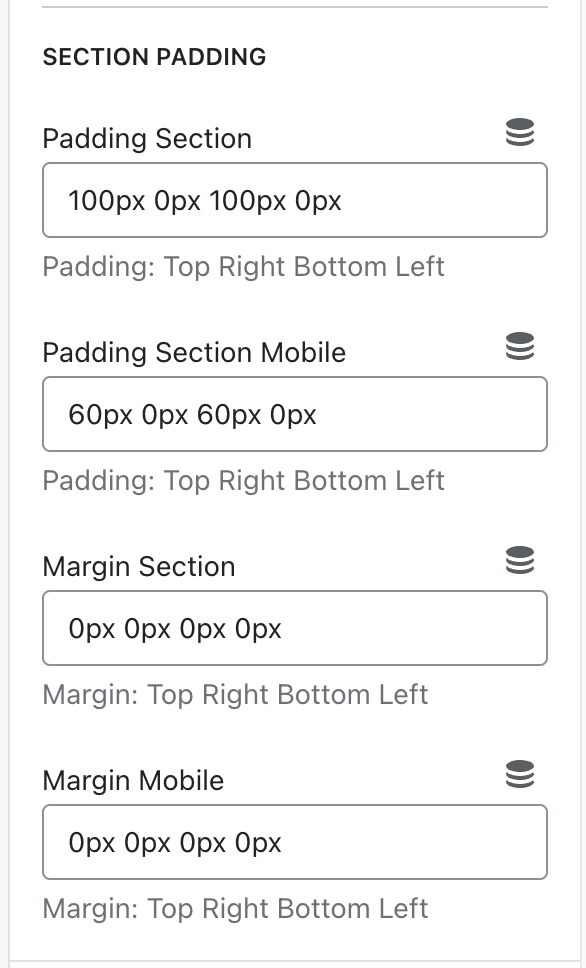The width and height of the screenshot is (586, 968).
Task: Click the divider line above SECTION PADDING
Action: click(295, 7)
